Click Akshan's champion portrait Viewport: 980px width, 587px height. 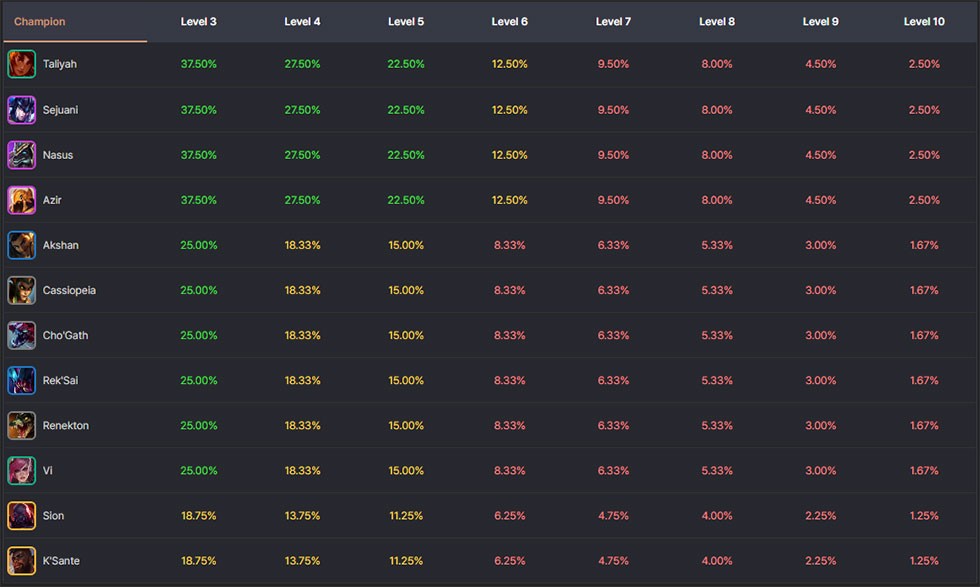21,245
